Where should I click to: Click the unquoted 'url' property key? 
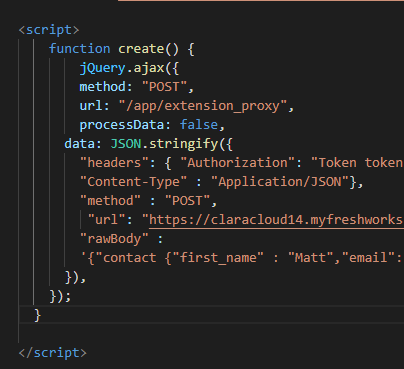point(91,106)
